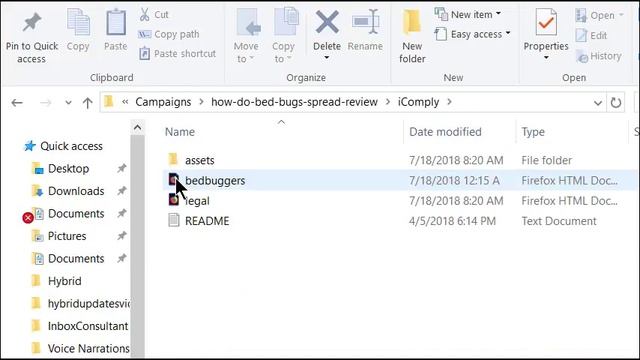Image resolution: width=640 pixels, height=360 pixels.
Task: Open the Easy access dropdown
Action: (x=472, y=34)
